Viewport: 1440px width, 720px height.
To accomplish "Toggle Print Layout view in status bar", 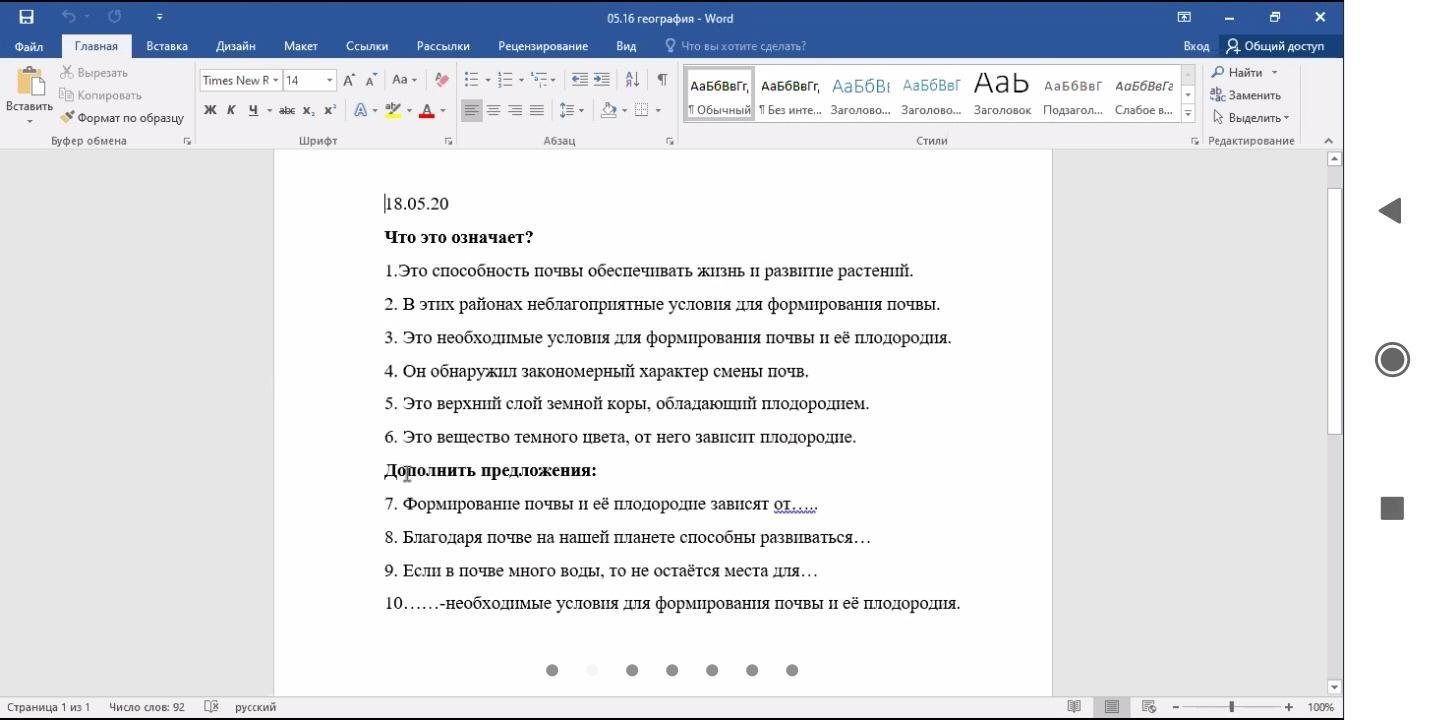I will [x=1111, y=707].
